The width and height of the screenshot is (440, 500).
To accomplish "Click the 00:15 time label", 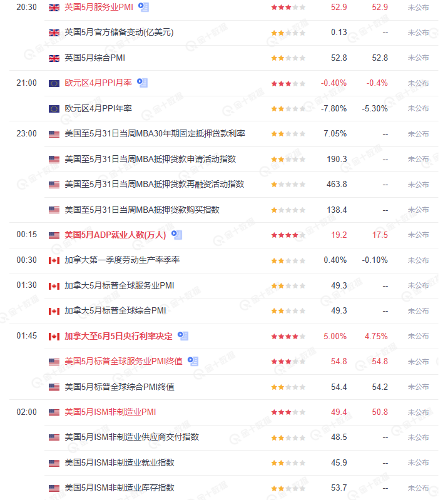I will coord(27,234).
